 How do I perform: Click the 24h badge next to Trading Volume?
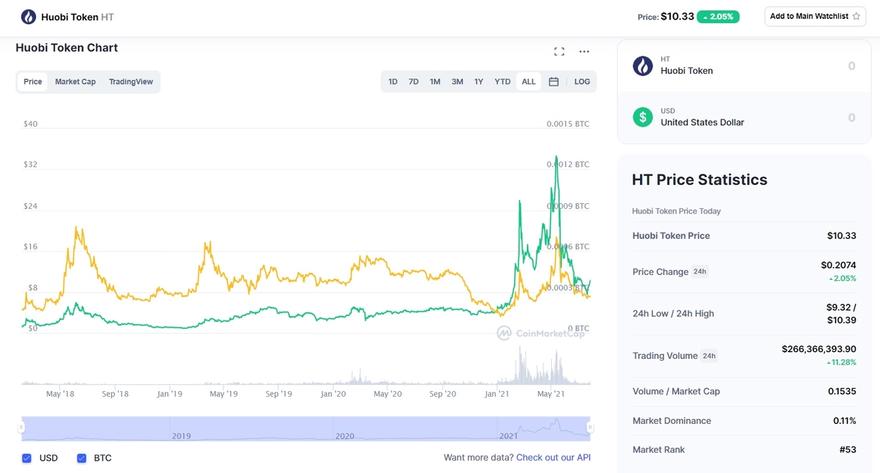(x=709, y=356)
